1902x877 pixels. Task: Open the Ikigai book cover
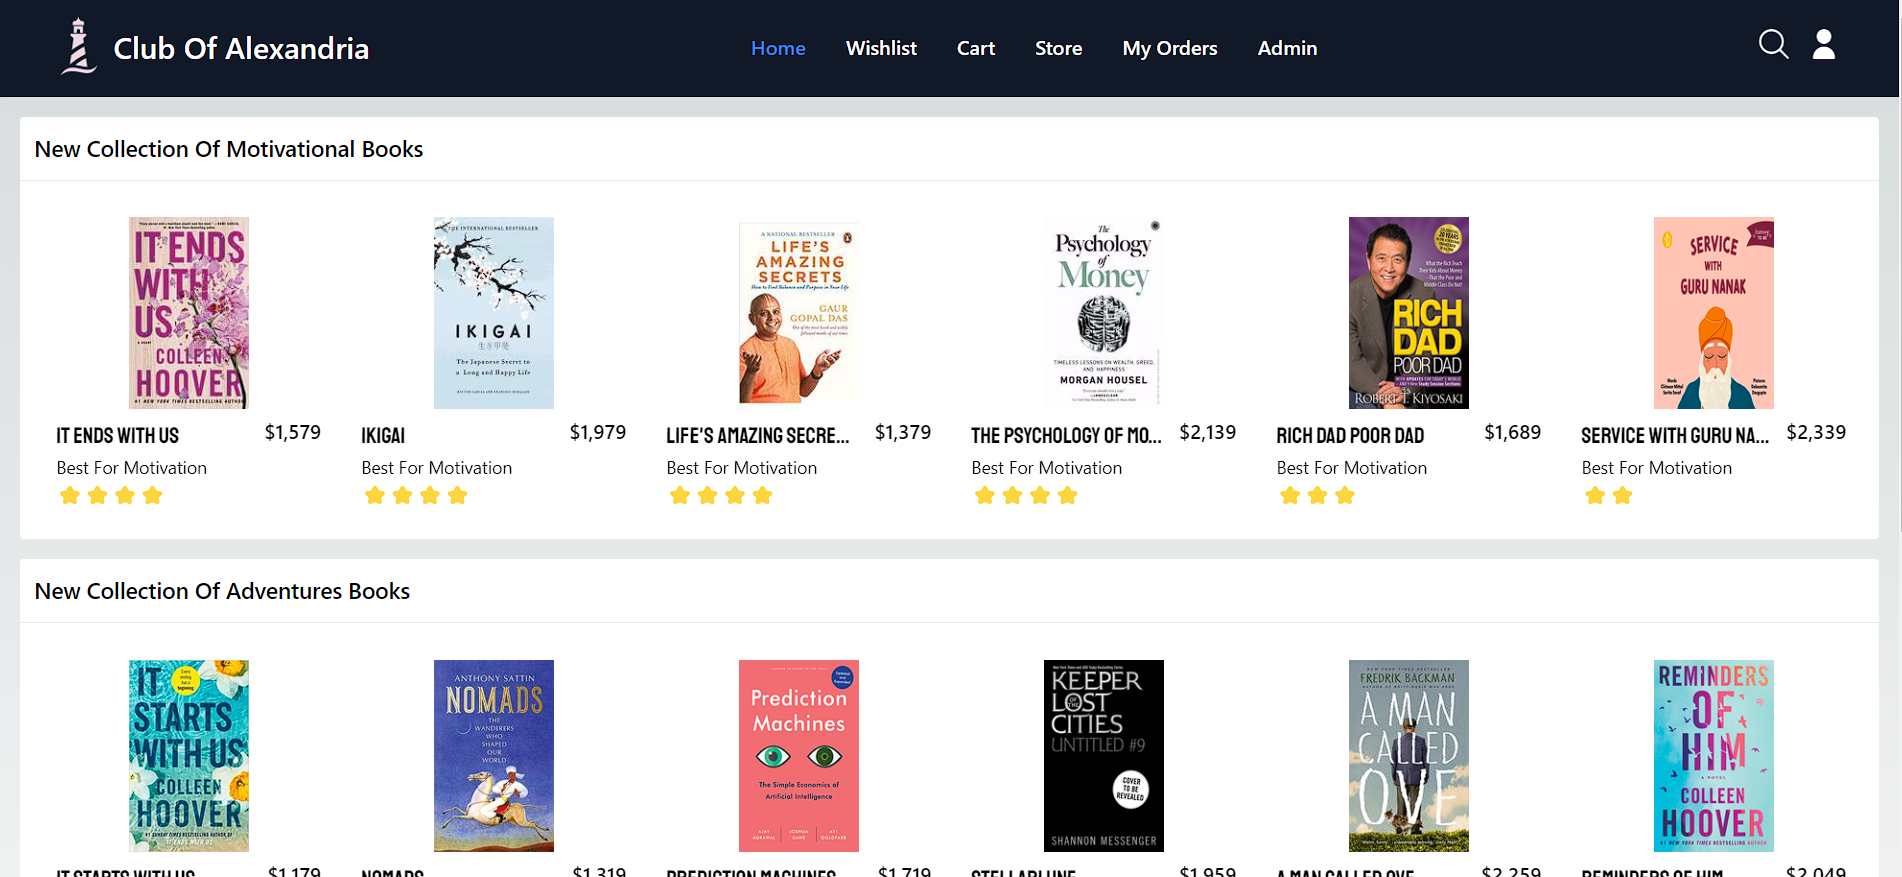(x=494, y=313)
